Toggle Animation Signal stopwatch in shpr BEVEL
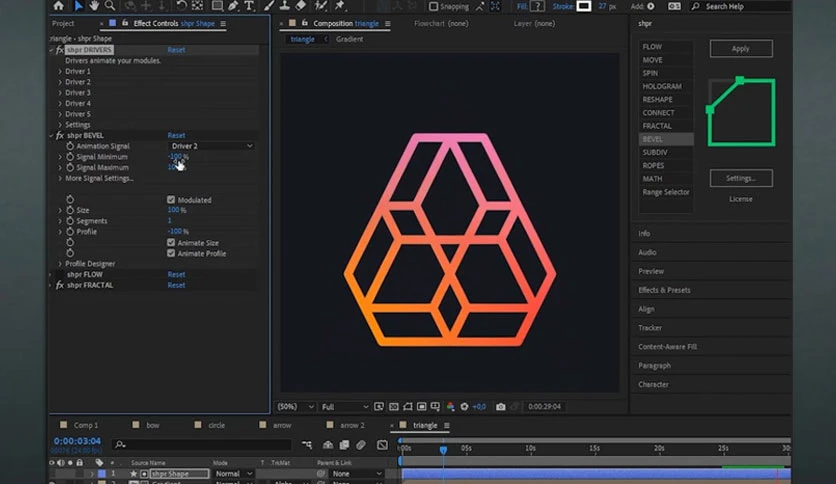This screenshot has height=484, width=836. pyautogui.click(x=70, y=146)
